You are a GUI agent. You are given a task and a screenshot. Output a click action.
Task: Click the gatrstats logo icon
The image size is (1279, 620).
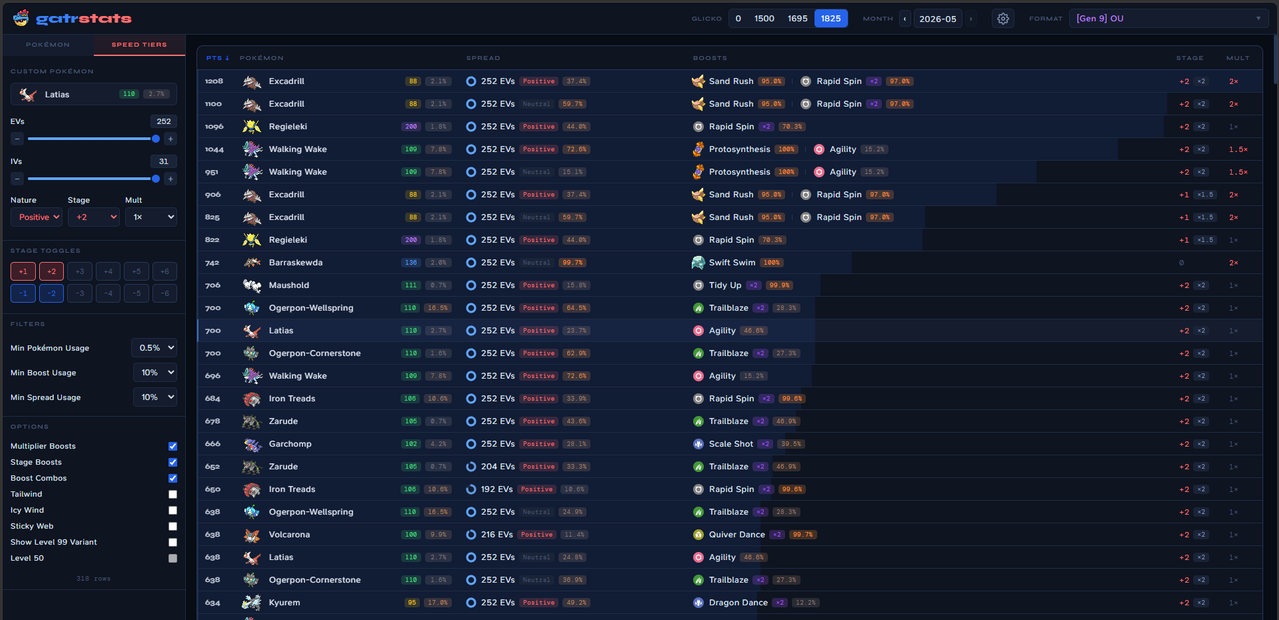coord(21,18)
